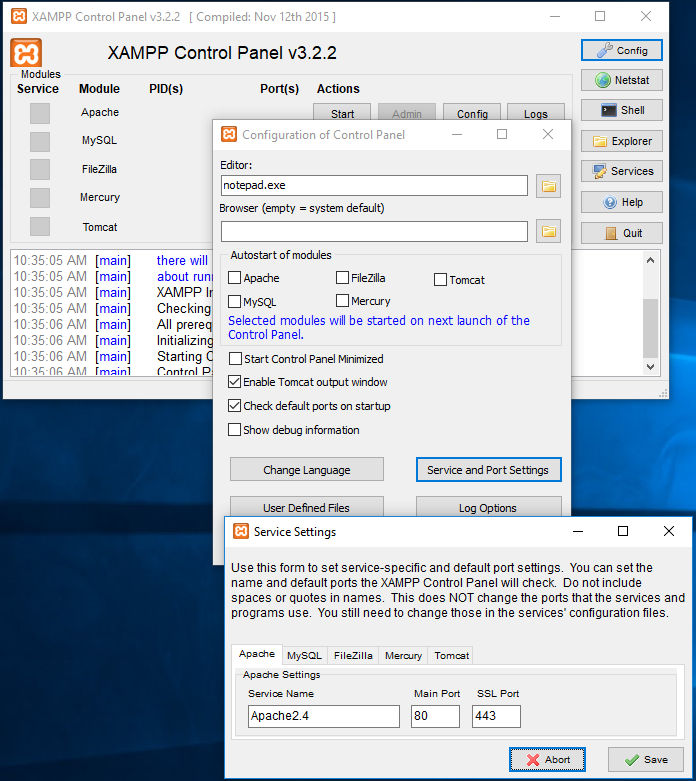Image resolution: width=696 pixels, height=781 pixels.
Task: Toggle Mercury service install box
Action: click(40, 198)
